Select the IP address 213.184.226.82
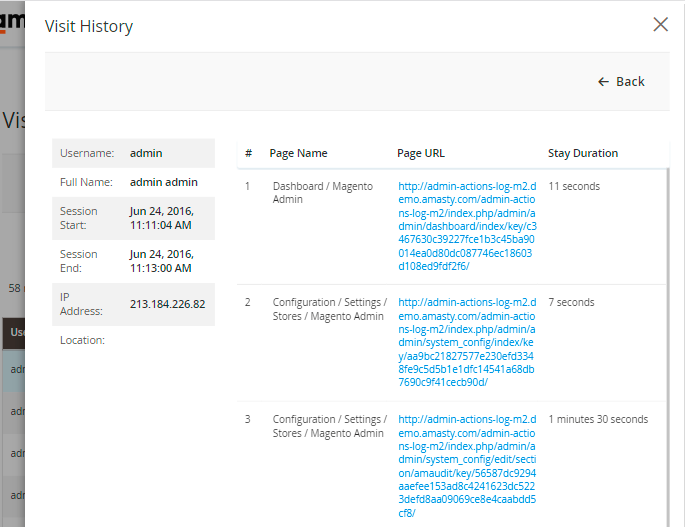The image size is (685, 527). click(167, 304)
